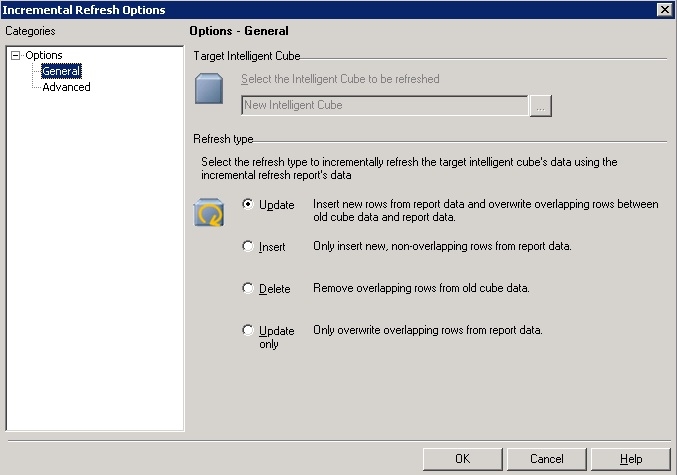
Task: Enable the Update only option
Action: tap(249, 330)
